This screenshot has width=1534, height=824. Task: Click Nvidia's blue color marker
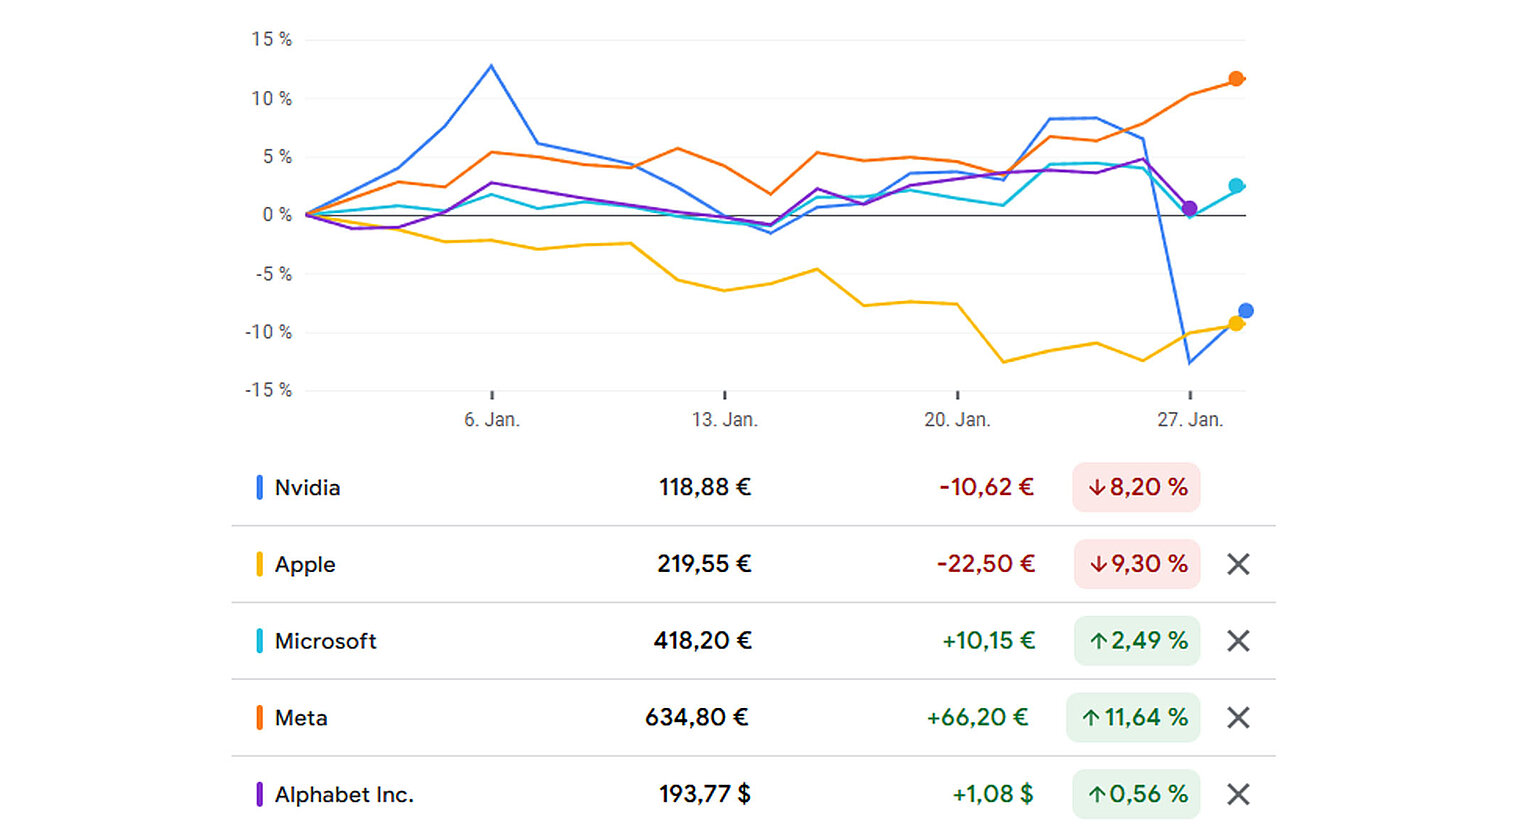(x=259, y=488)
